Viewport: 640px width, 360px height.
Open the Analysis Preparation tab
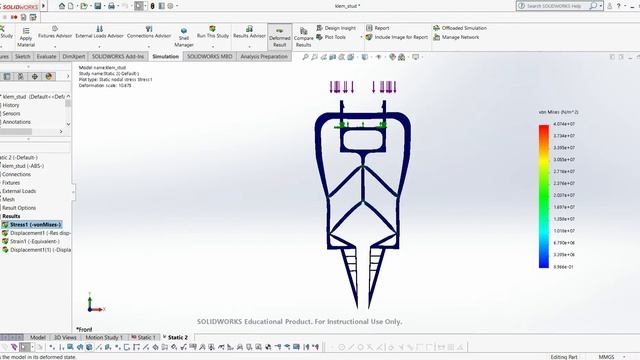coord(264,56)
